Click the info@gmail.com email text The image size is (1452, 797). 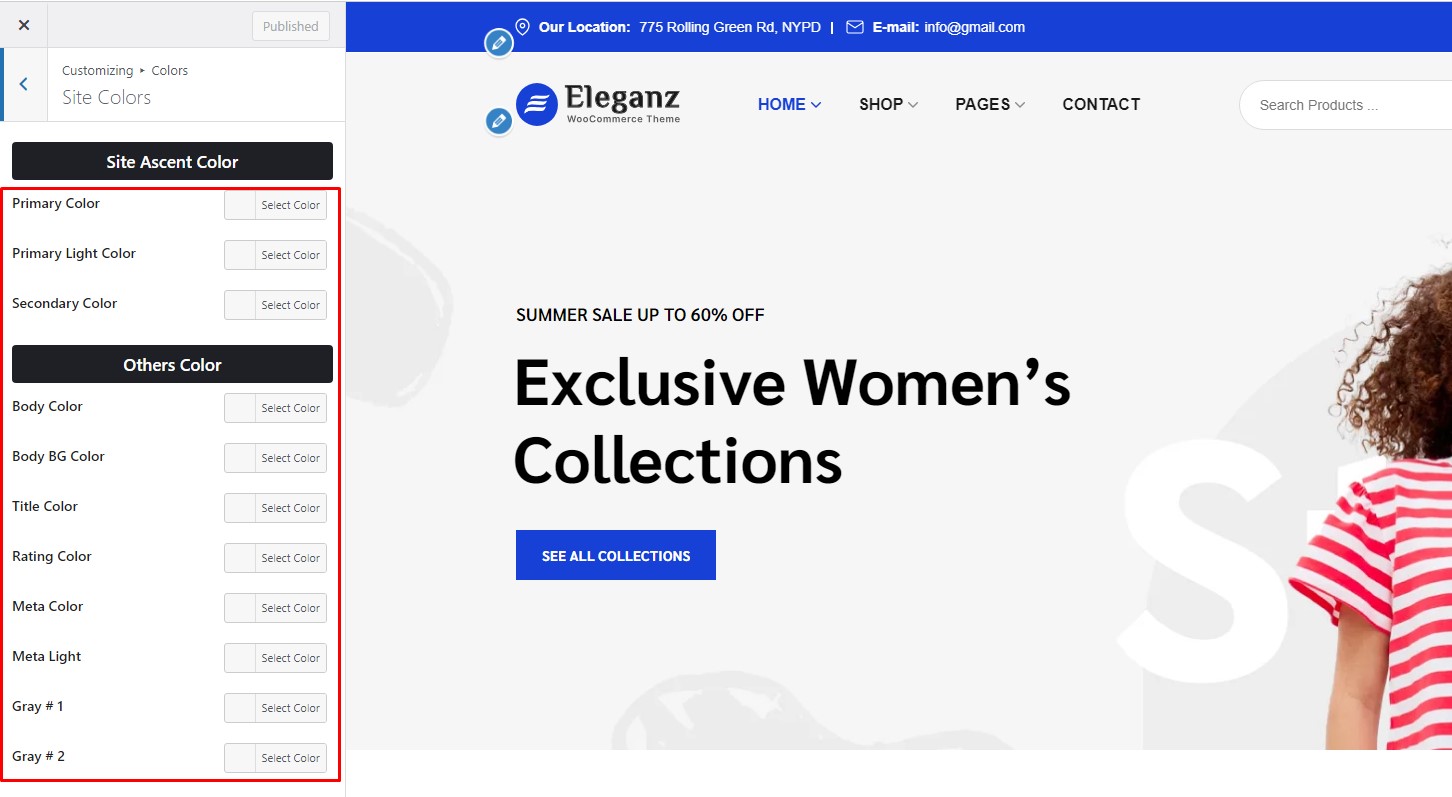(x=975, y=27)
